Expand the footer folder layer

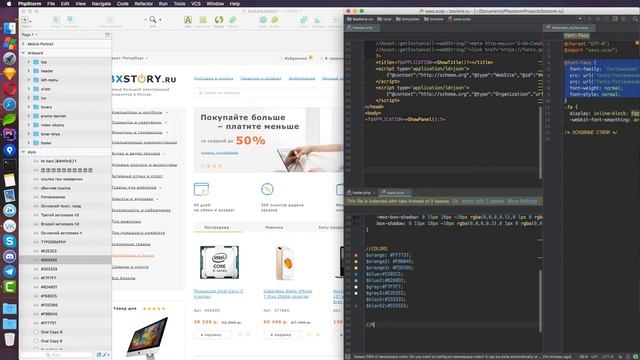(x=29, y=142)
